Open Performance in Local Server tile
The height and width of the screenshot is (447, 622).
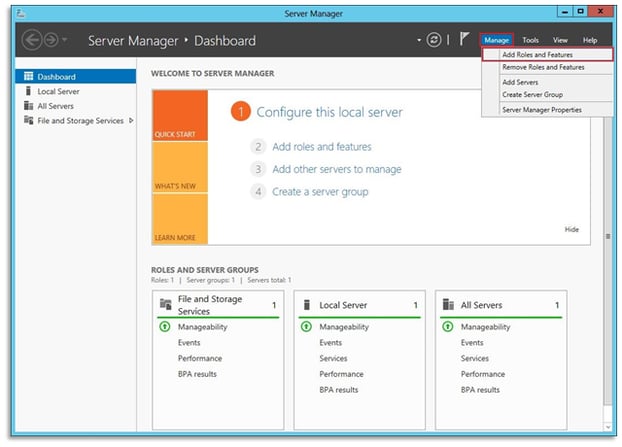click(x=341, y=374)
